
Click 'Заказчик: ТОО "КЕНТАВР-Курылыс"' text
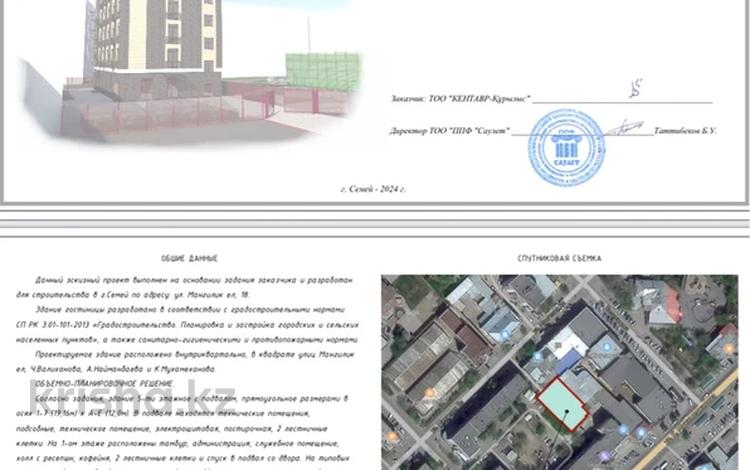(460, 99)
